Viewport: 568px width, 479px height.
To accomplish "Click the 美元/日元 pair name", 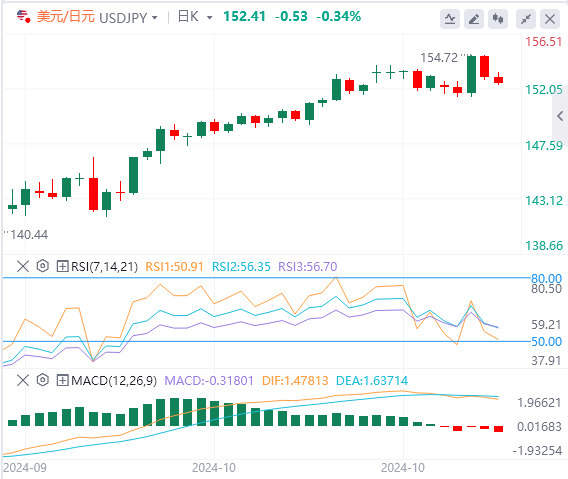I will tap(66, 17).
